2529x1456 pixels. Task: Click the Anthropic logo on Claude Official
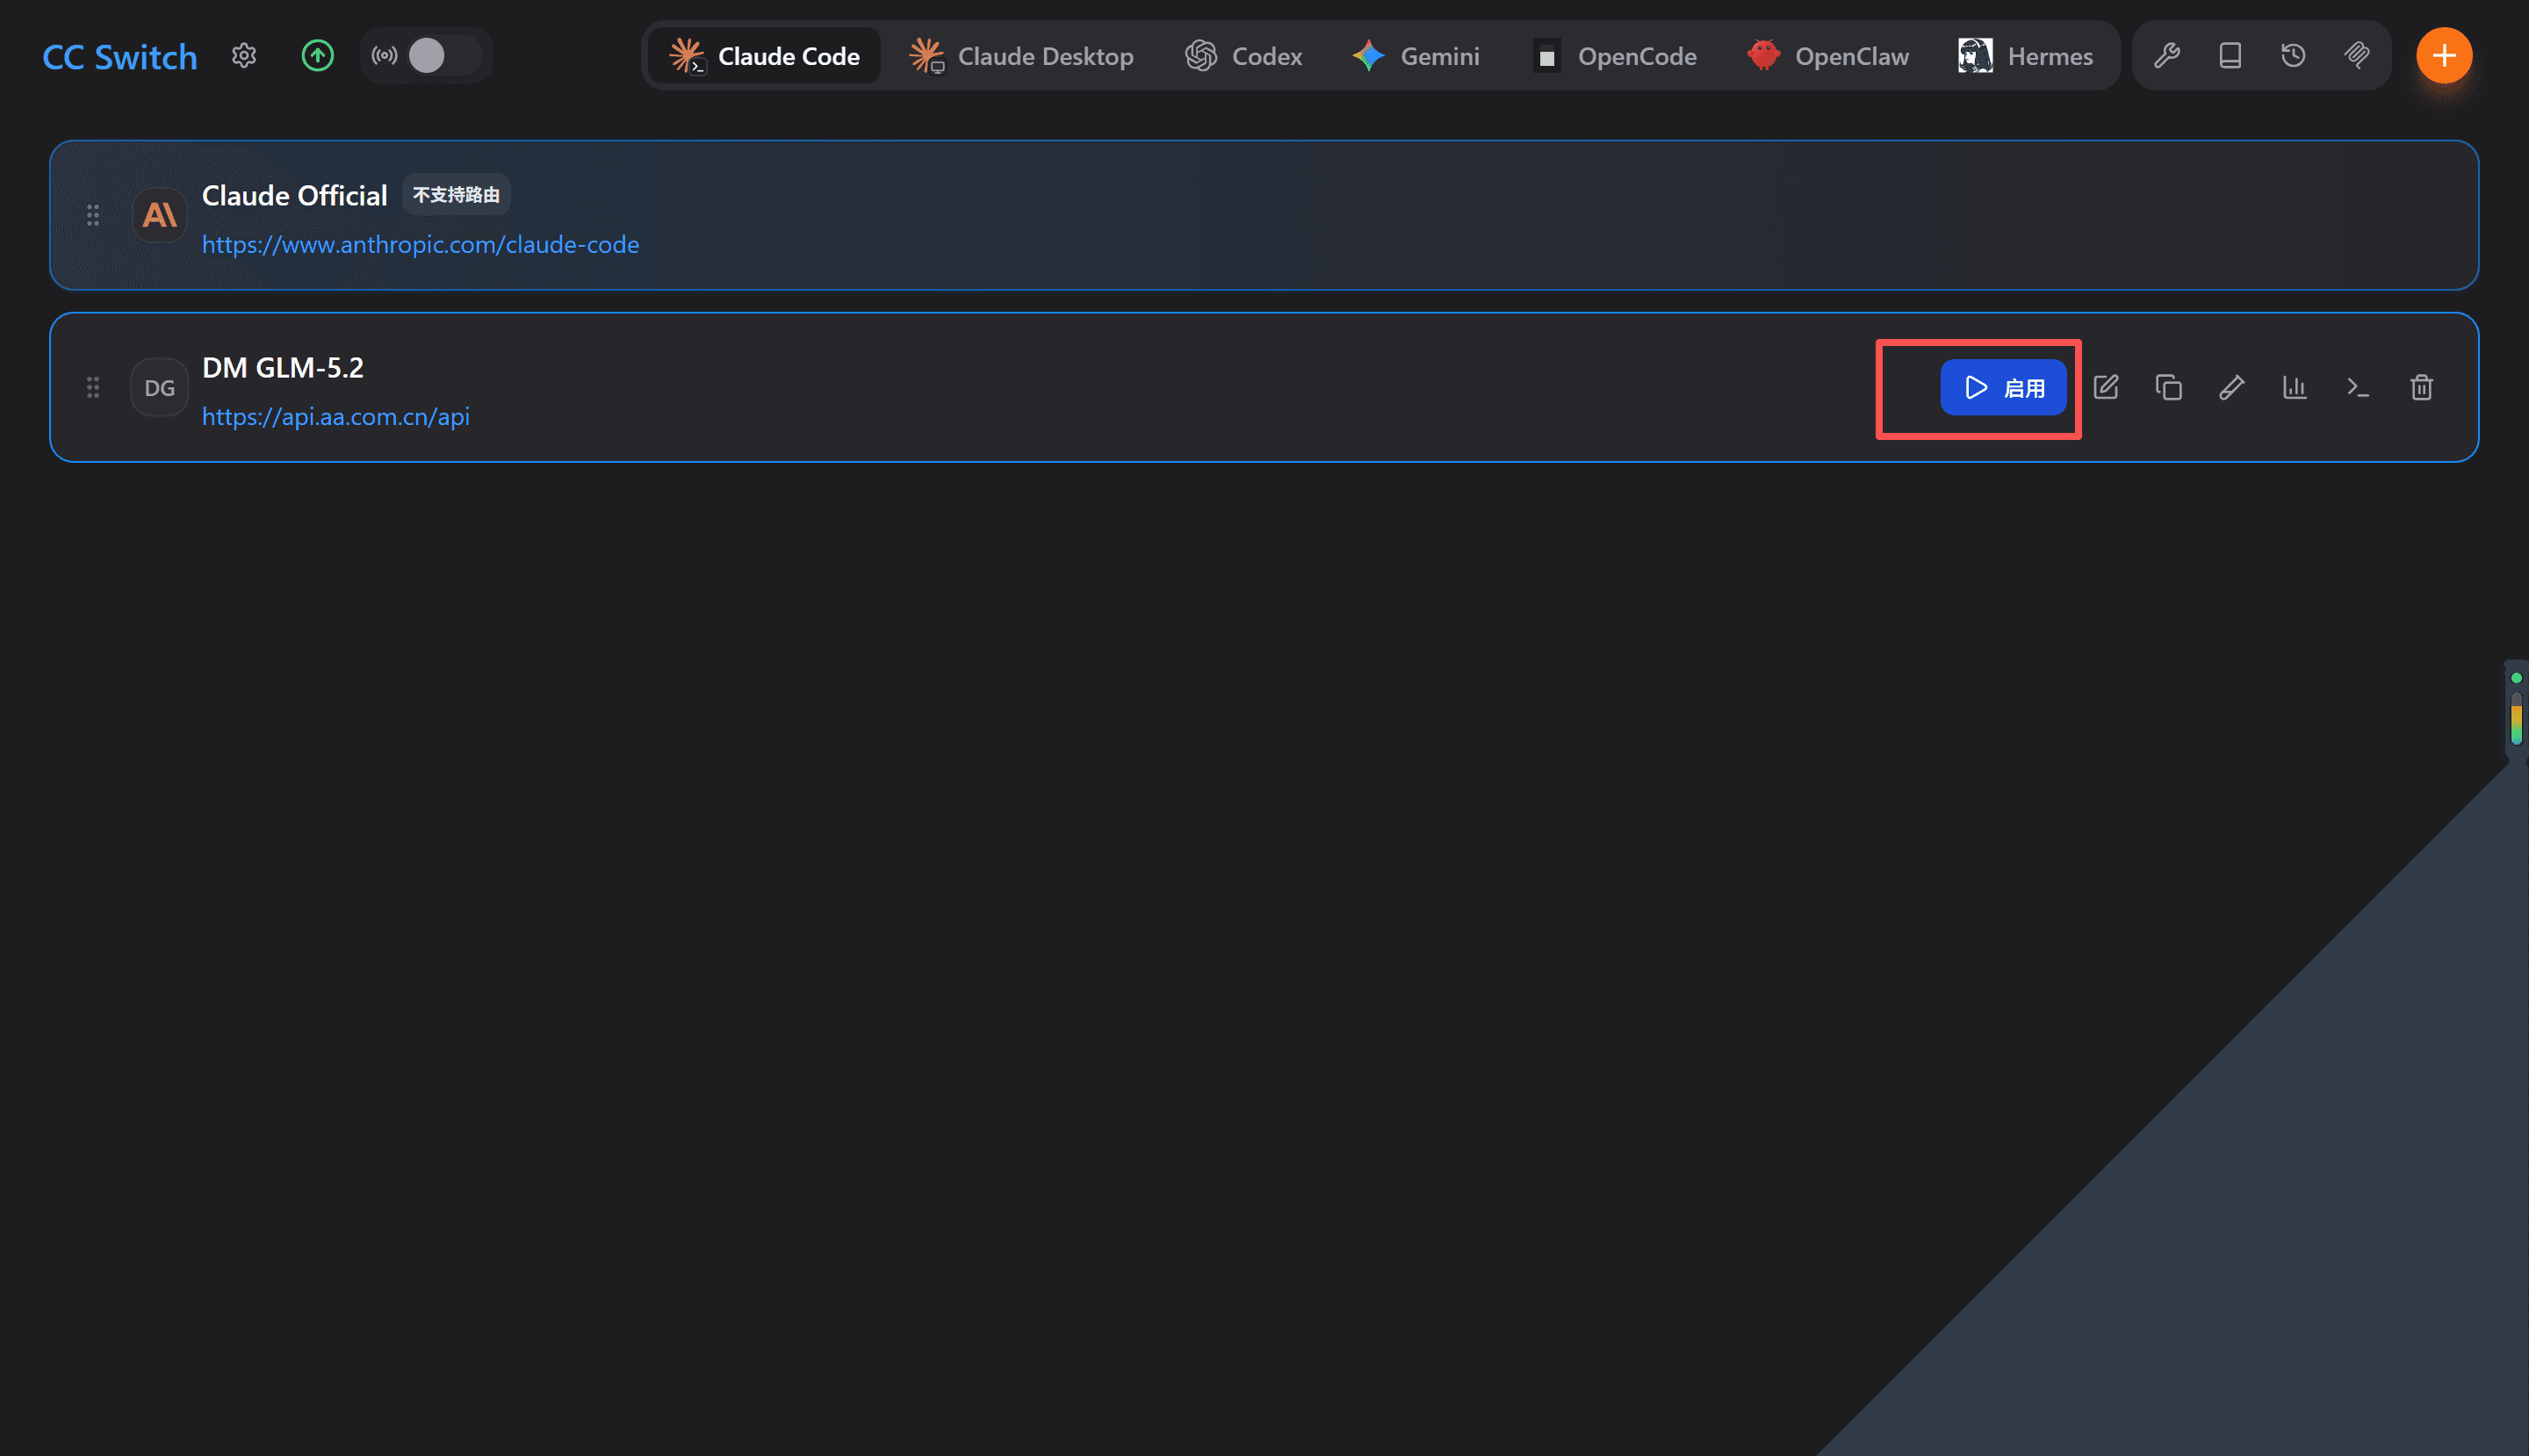pos(160,215)
